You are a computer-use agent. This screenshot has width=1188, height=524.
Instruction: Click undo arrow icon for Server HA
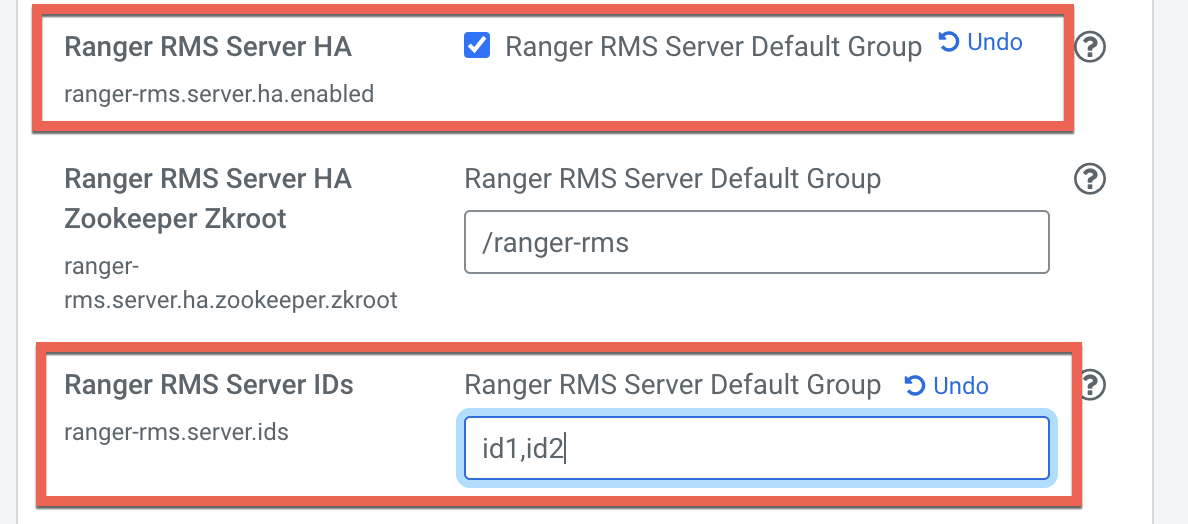949,42
